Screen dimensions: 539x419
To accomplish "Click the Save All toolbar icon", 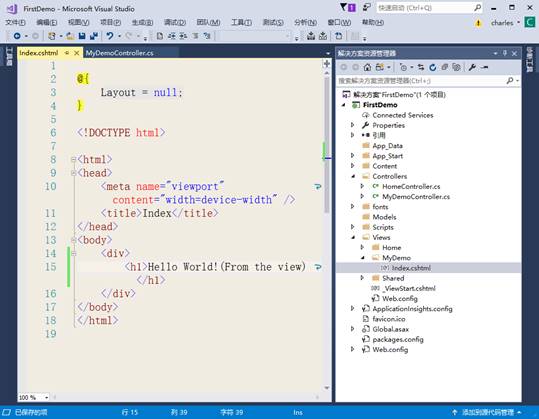I will tap(94, 36).
